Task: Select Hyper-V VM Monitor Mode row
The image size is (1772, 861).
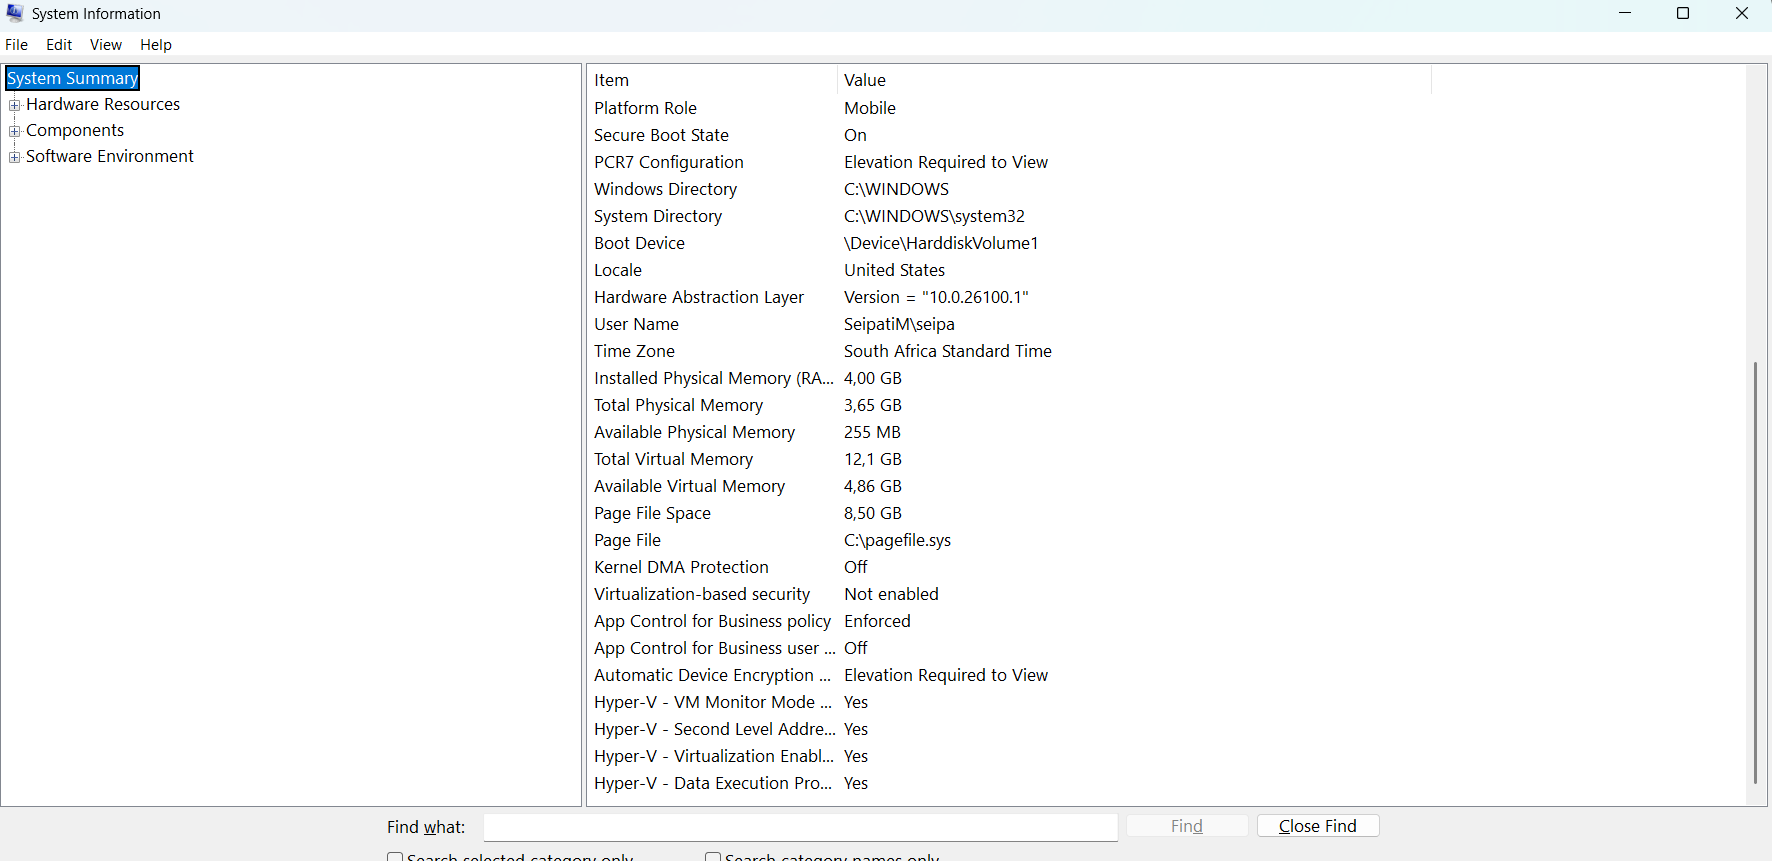Action: (x=1010, y=702)
